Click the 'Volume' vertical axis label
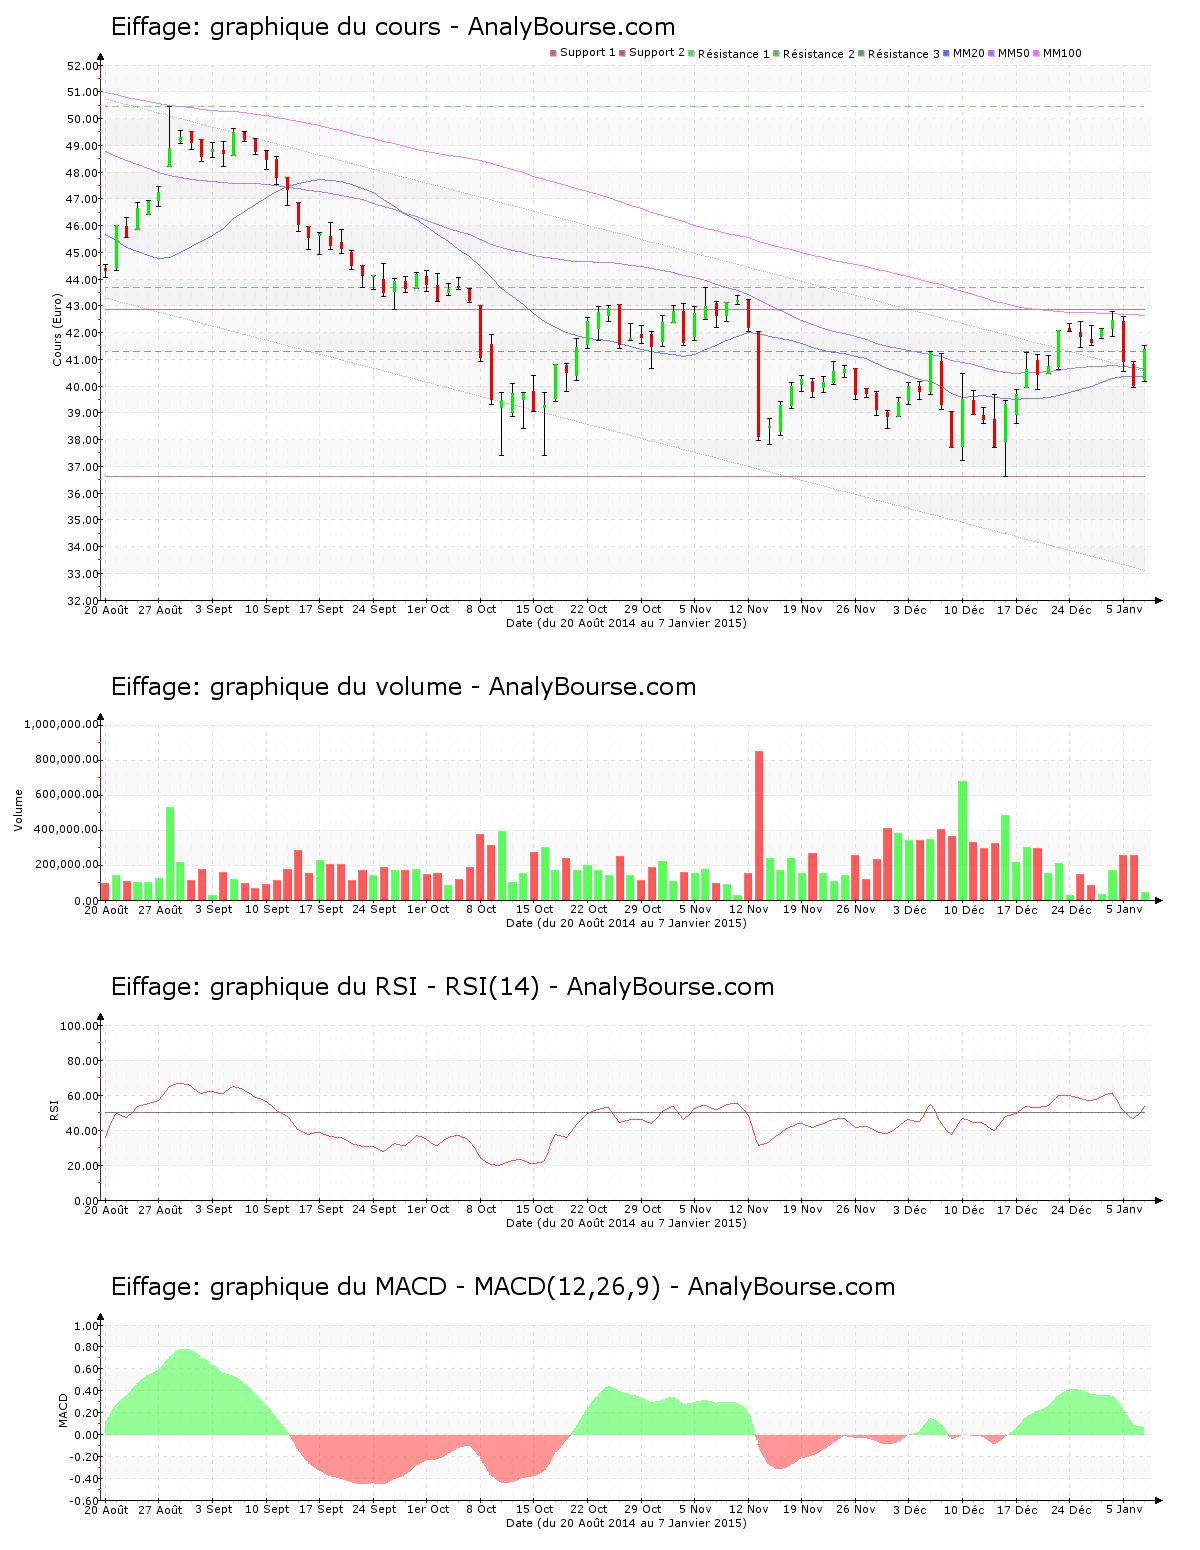Image resolution: width=1200 pixels, height=1550 pixels. (18, 810)
